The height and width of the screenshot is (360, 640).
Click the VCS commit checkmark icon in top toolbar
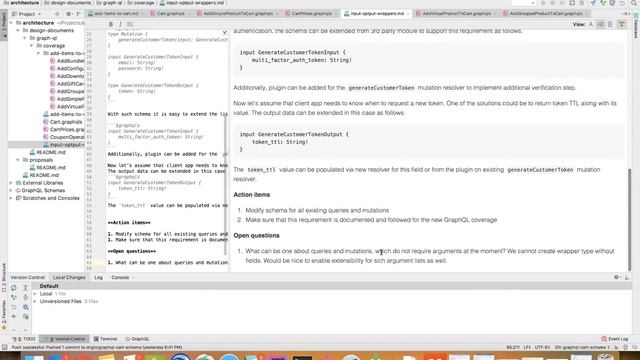point(603,3)
